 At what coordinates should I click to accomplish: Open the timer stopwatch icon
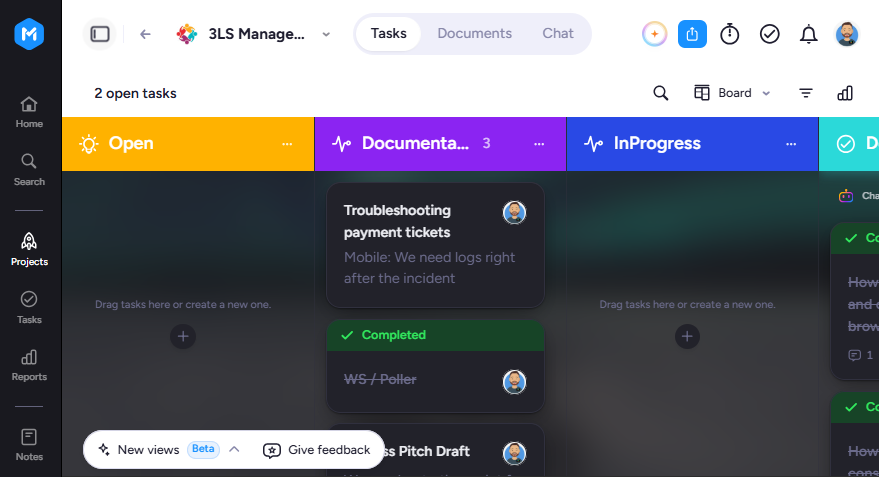(x=729, y=34)
